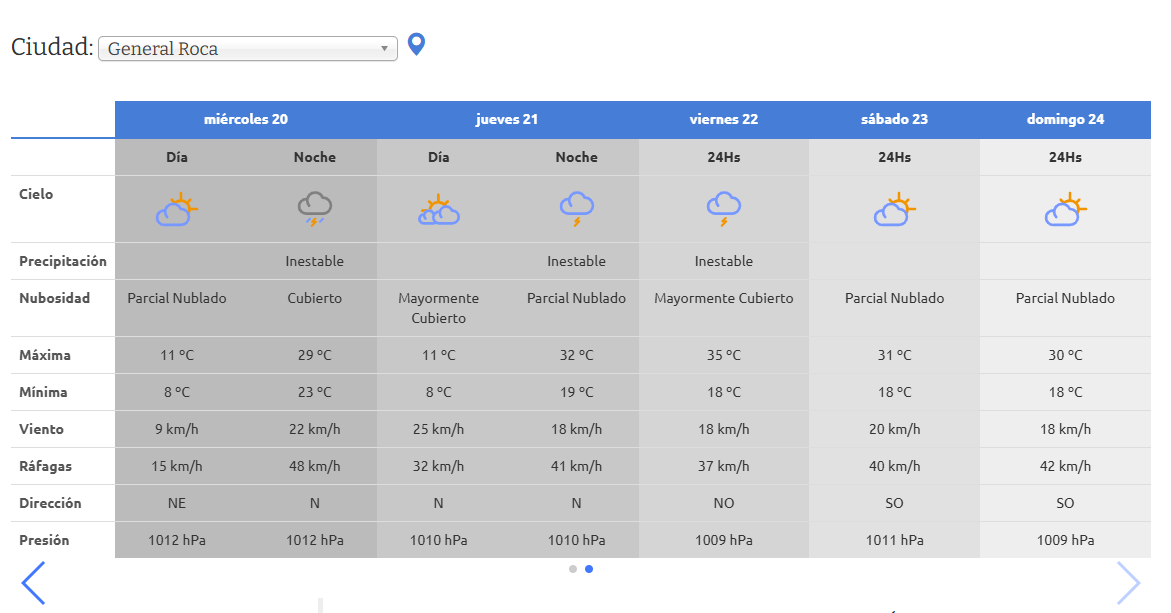Select the viernes 22 column header

coord(723,119)
